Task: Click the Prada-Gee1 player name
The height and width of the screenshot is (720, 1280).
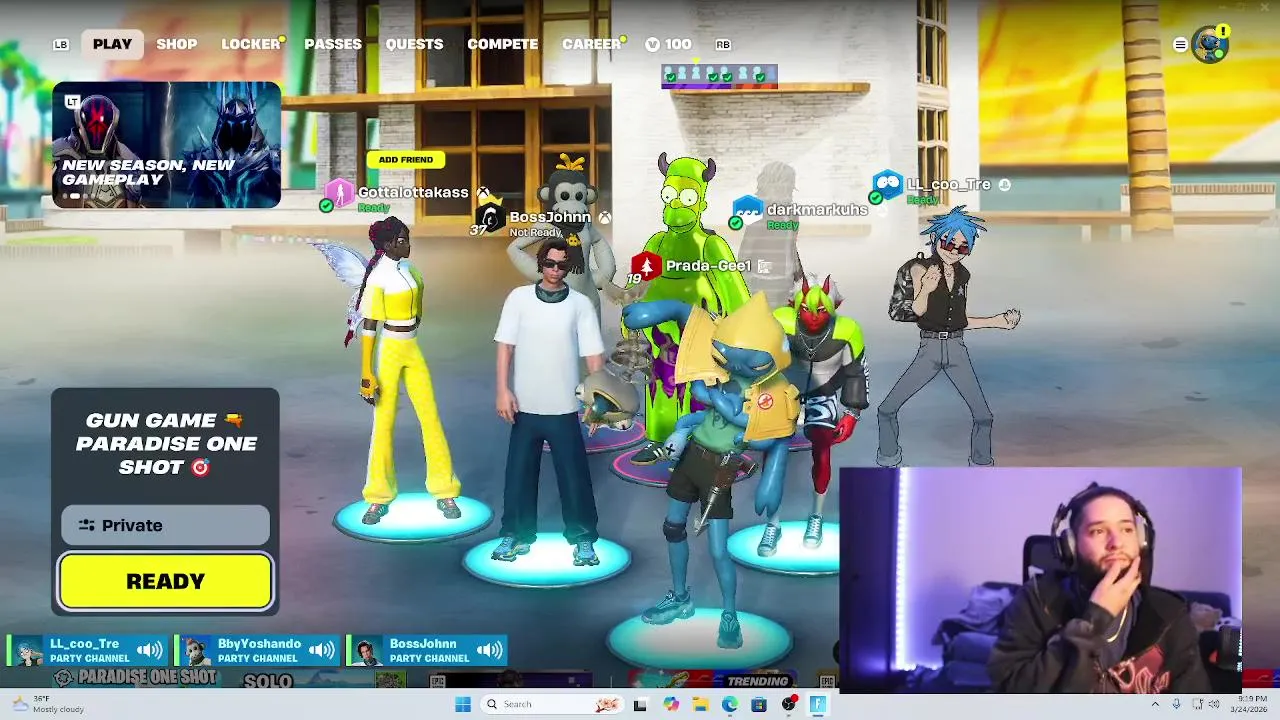Action: (708, 266)
